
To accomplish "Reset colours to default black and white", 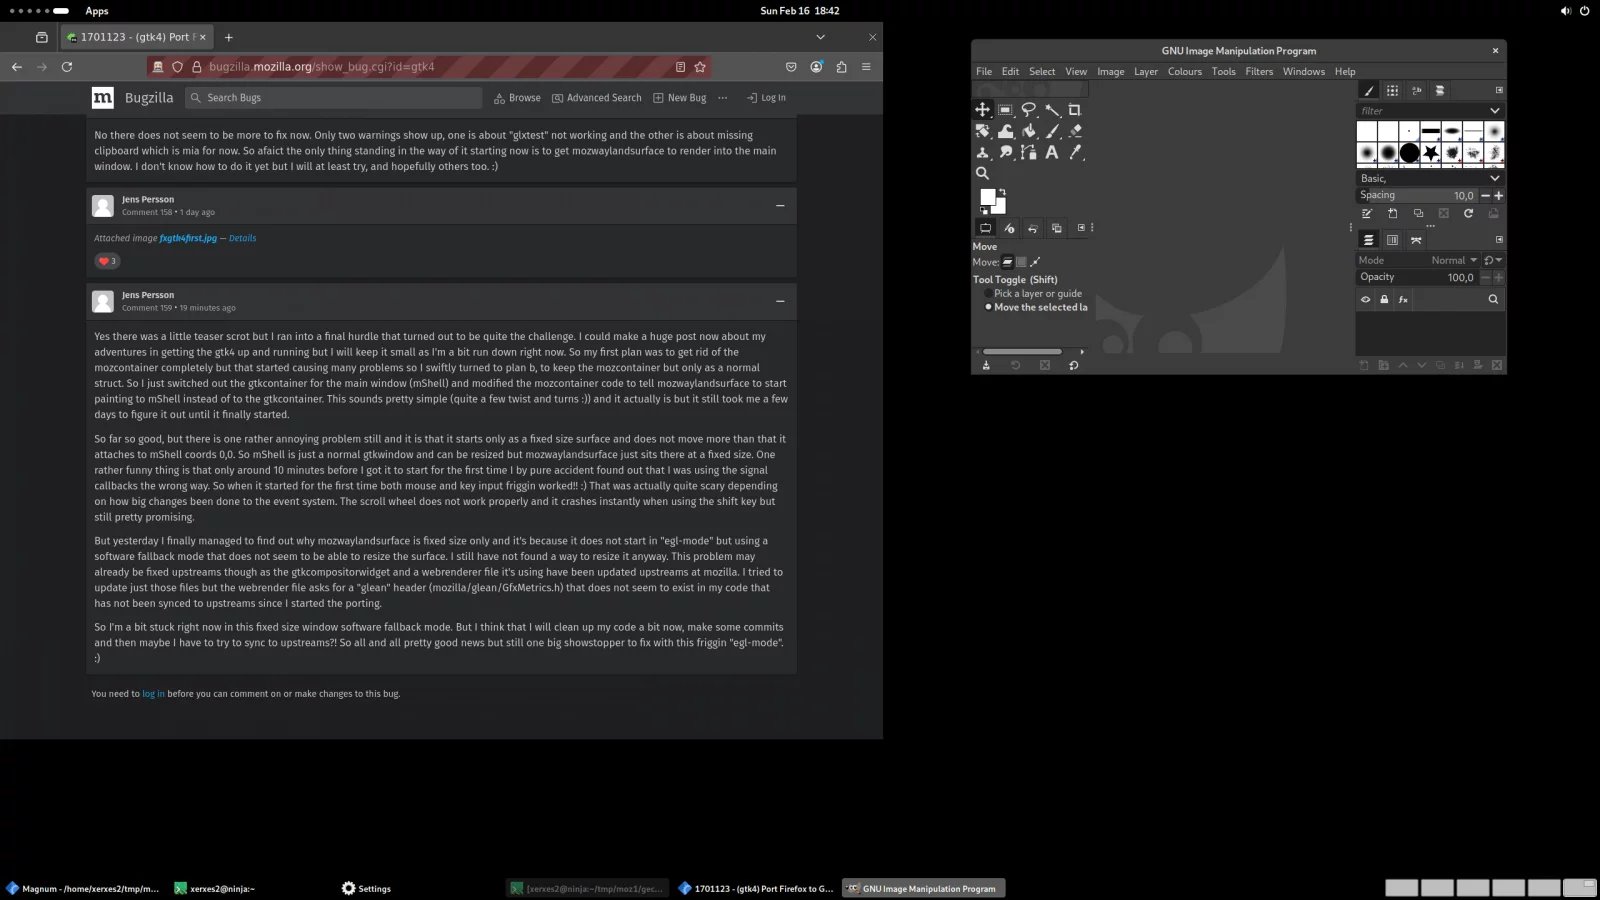I will point(983,211).
